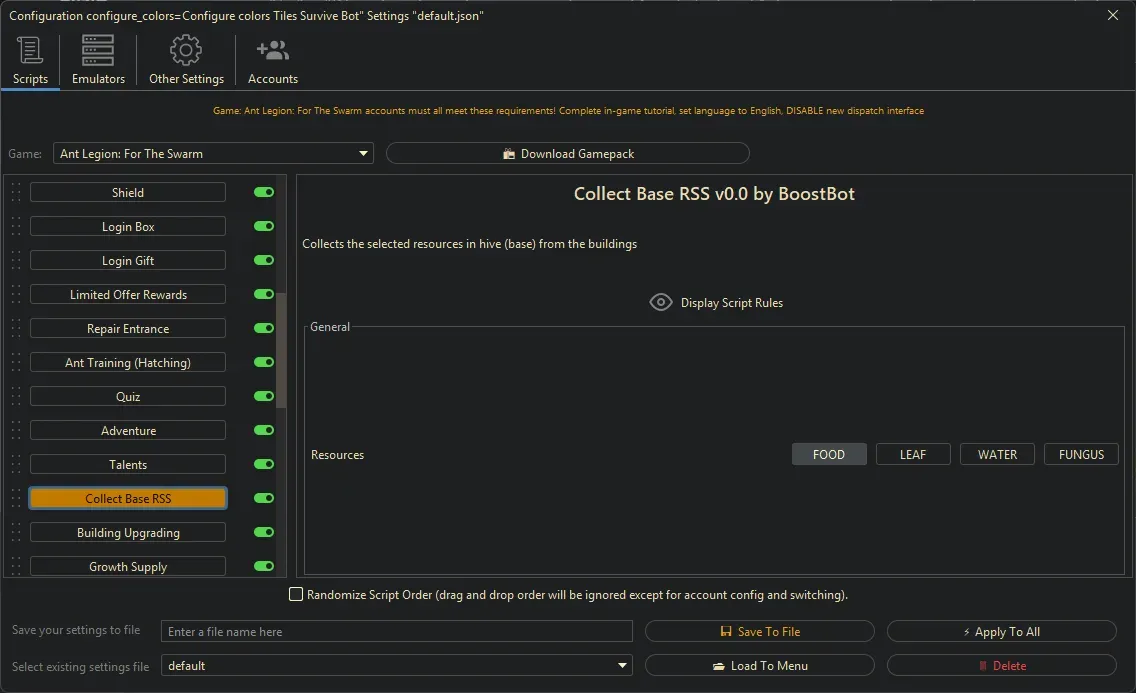Toggle the Login Box script off
1136x693 pixels.
coord(264,226)
